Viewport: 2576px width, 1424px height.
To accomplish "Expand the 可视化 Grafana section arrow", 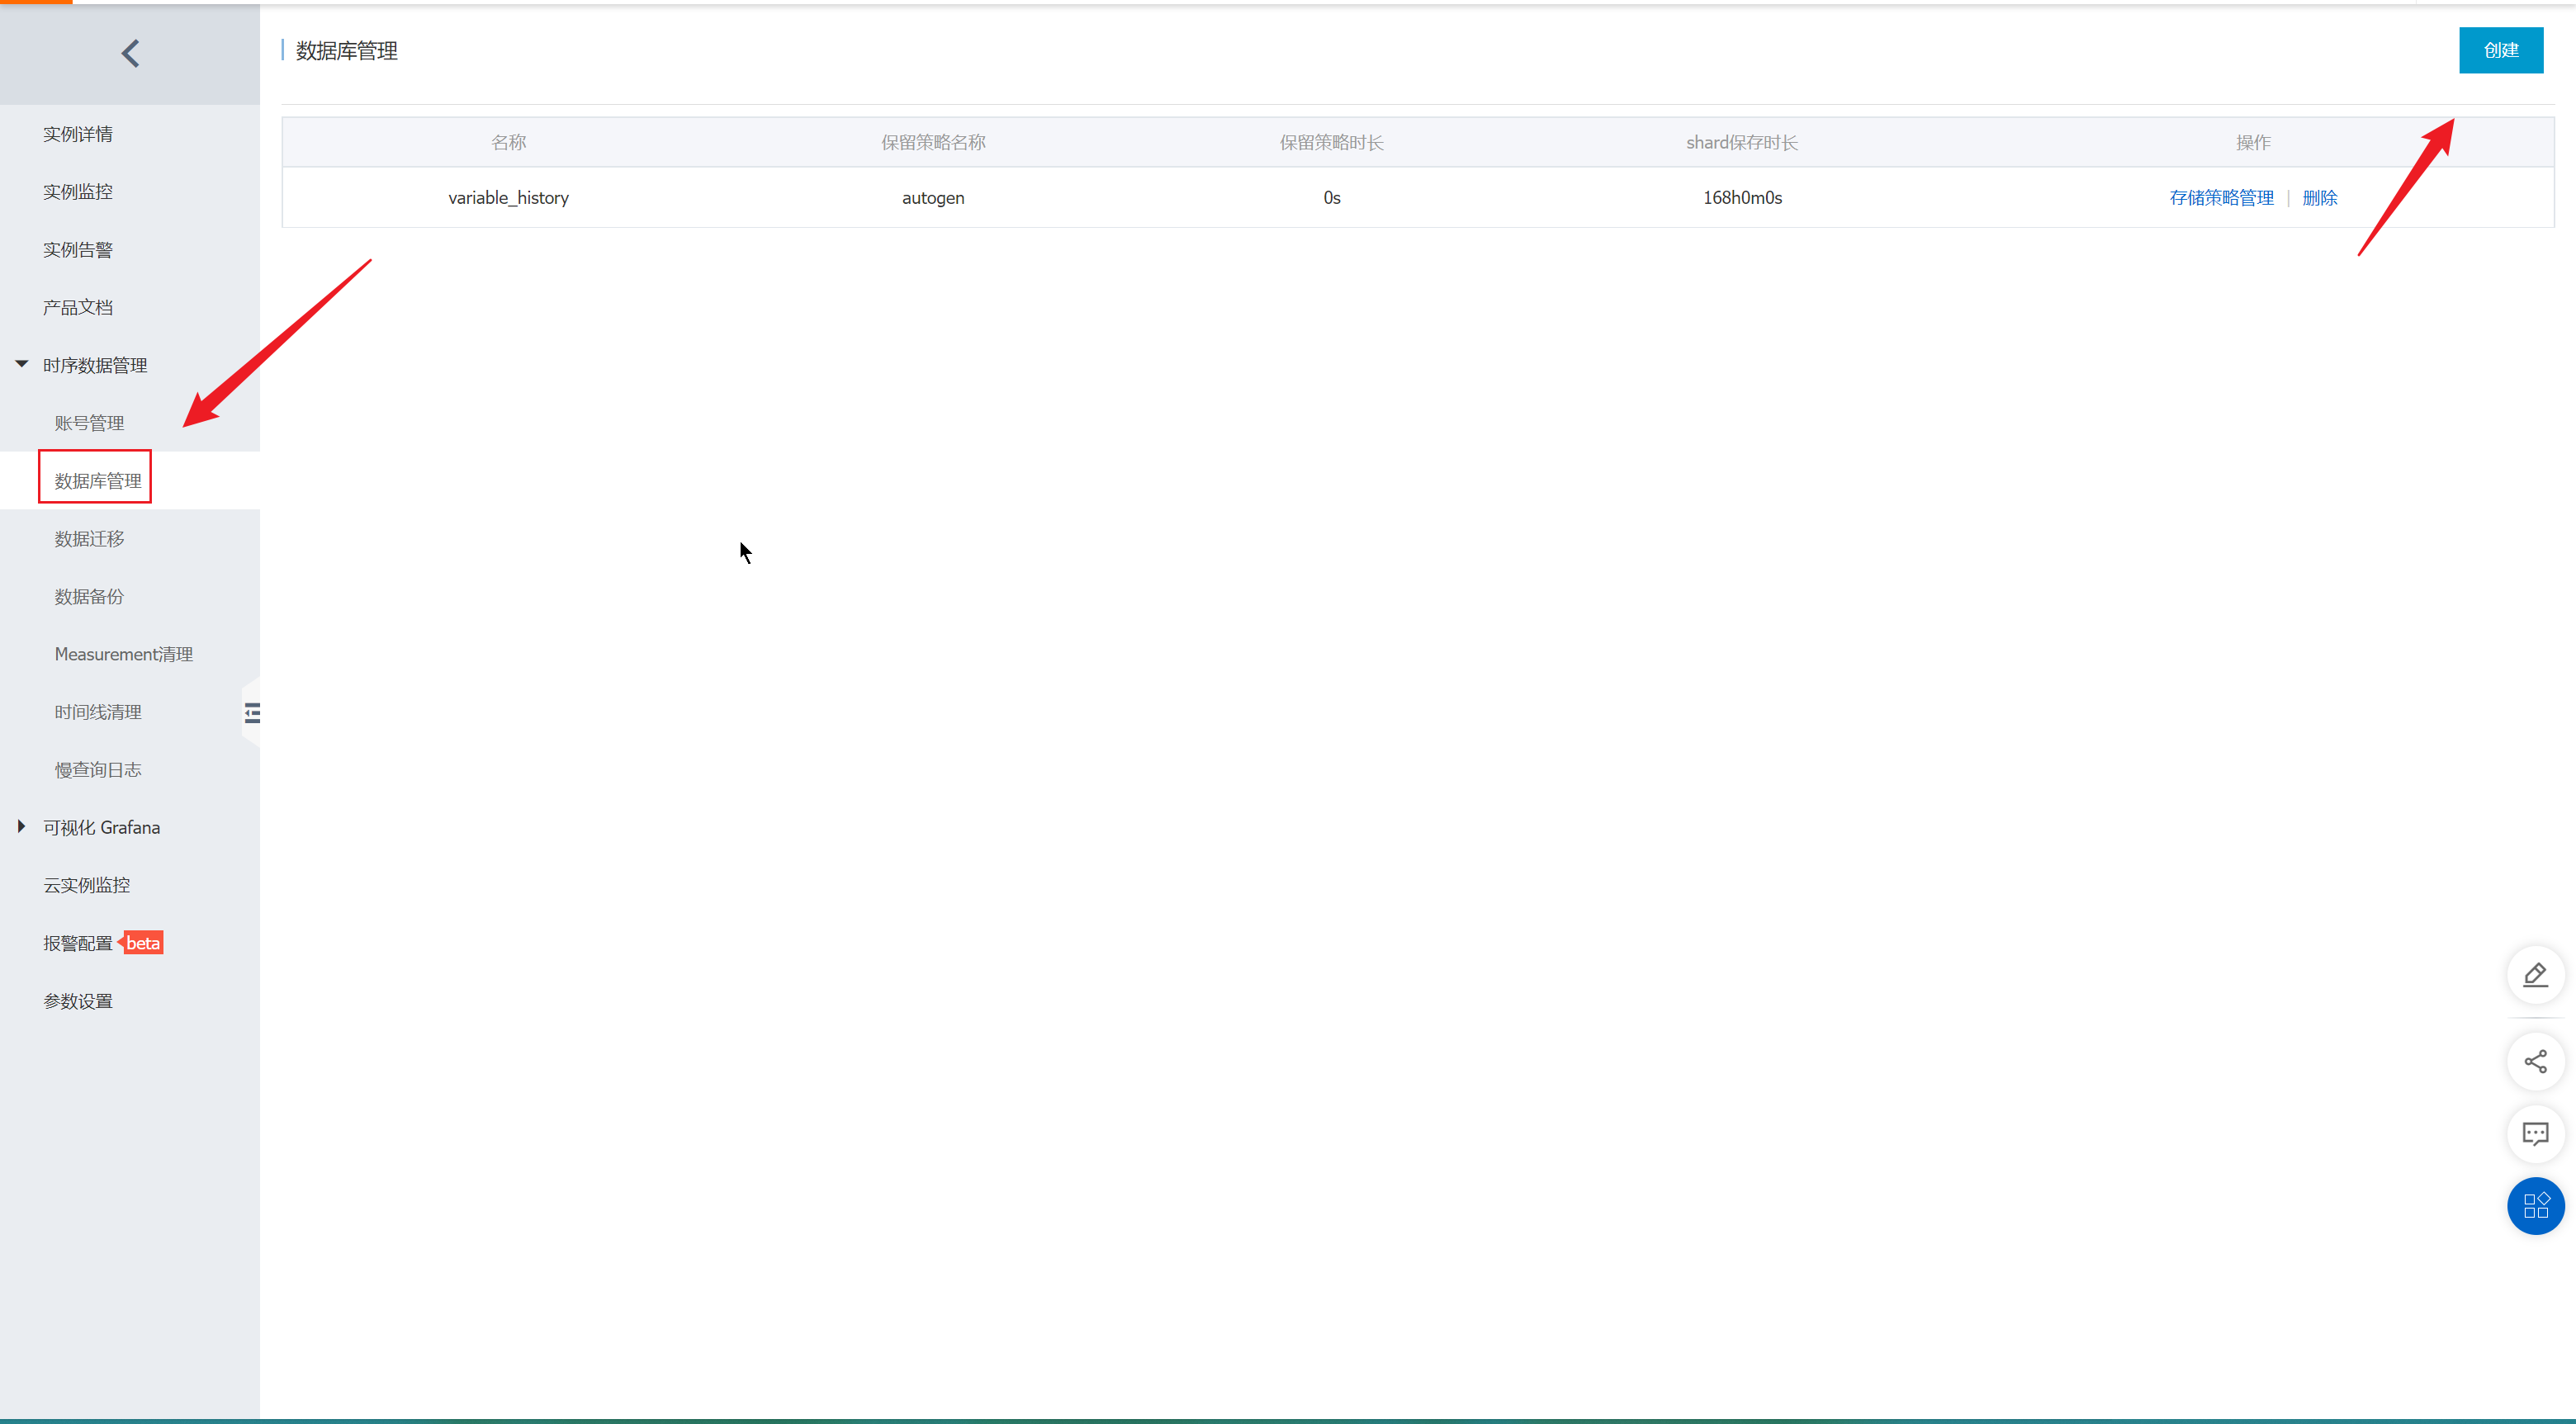I will [x=21, y=826].
